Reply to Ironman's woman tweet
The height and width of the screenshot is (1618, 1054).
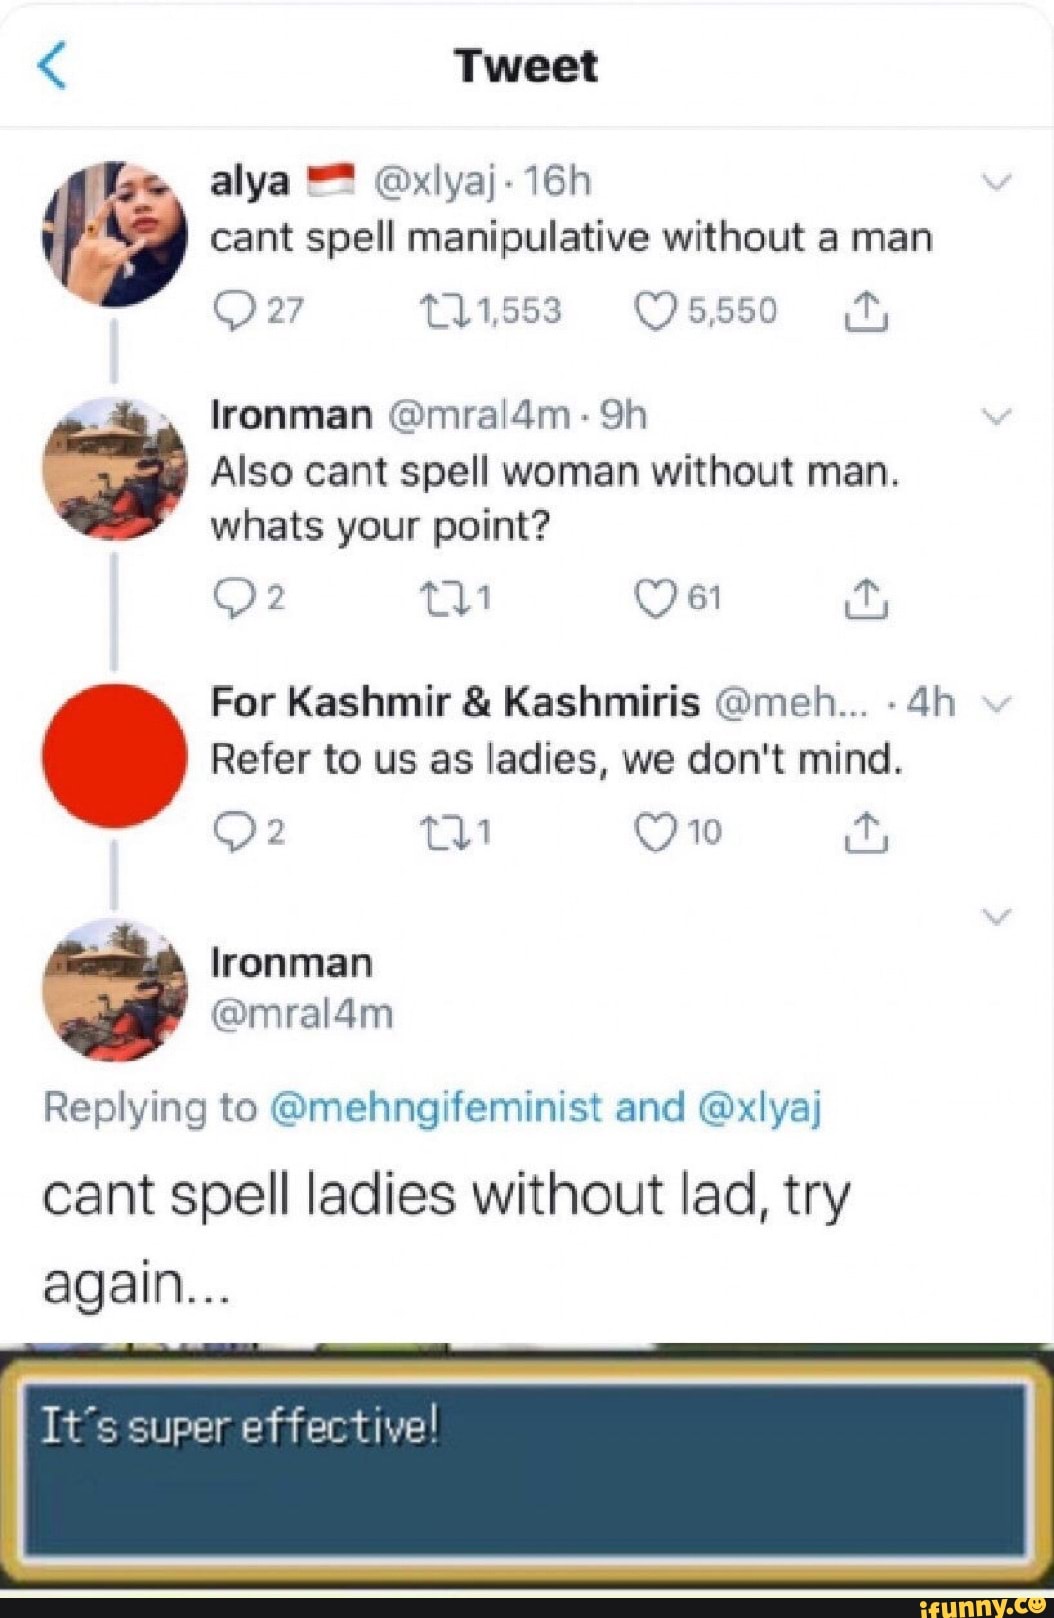coord(233,598)
